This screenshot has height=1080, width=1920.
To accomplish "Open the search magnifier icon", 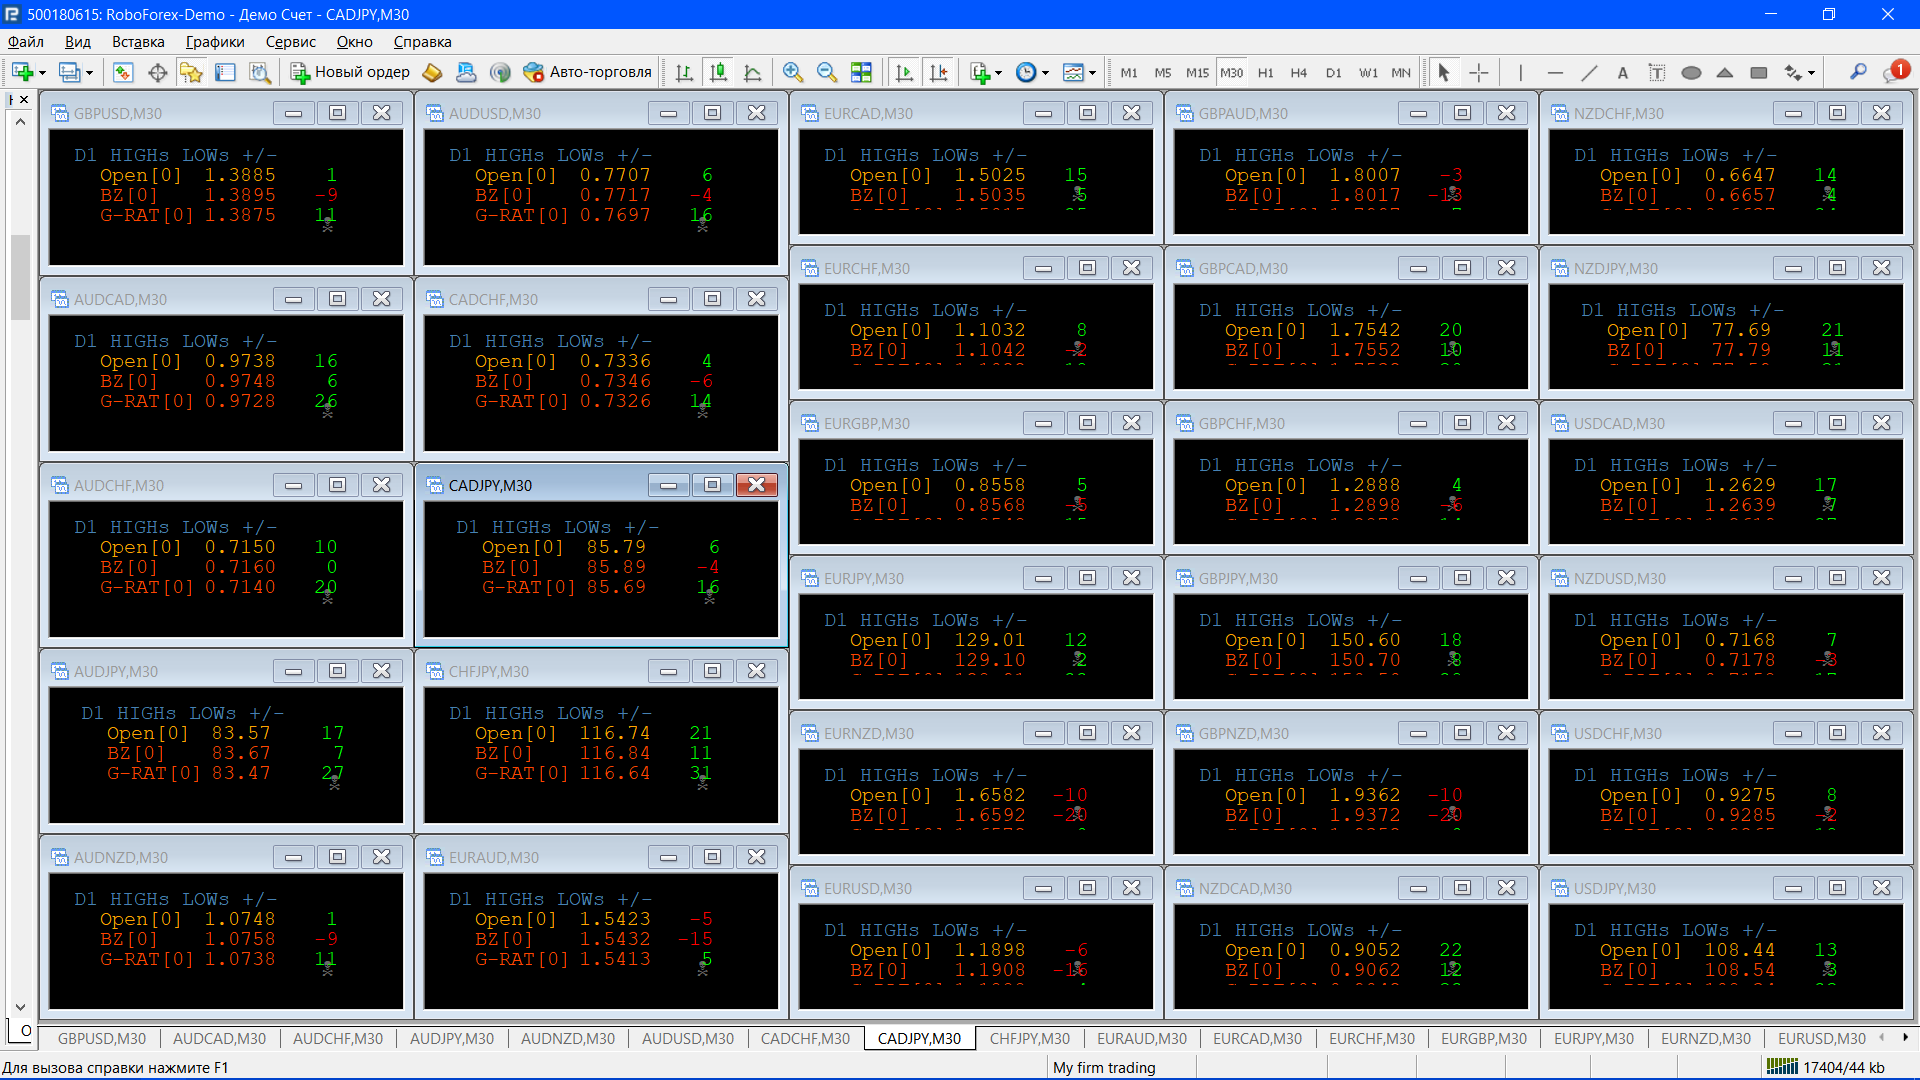I will (x=1858, y=72).
